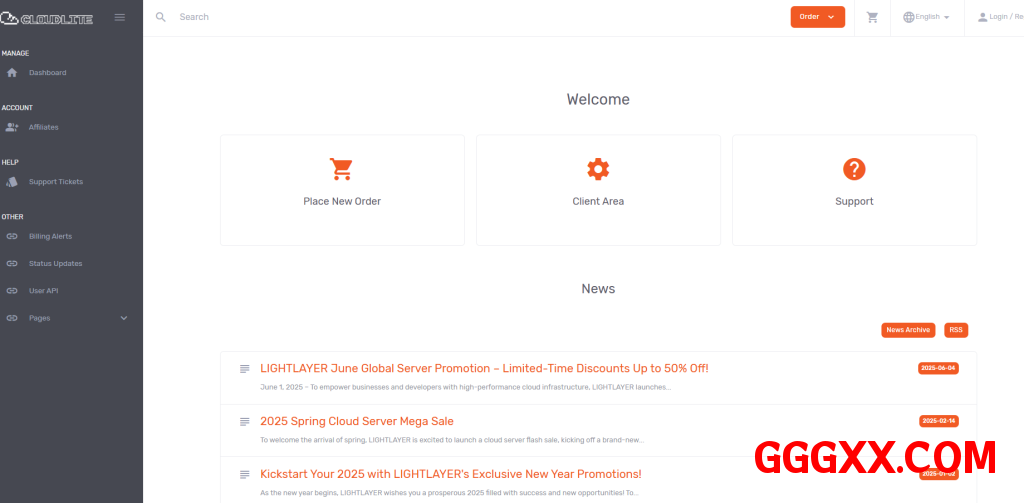Viewport: 1024px width, 503px height.
Task: Open the shopping cart icon
Action: [872, 17]
